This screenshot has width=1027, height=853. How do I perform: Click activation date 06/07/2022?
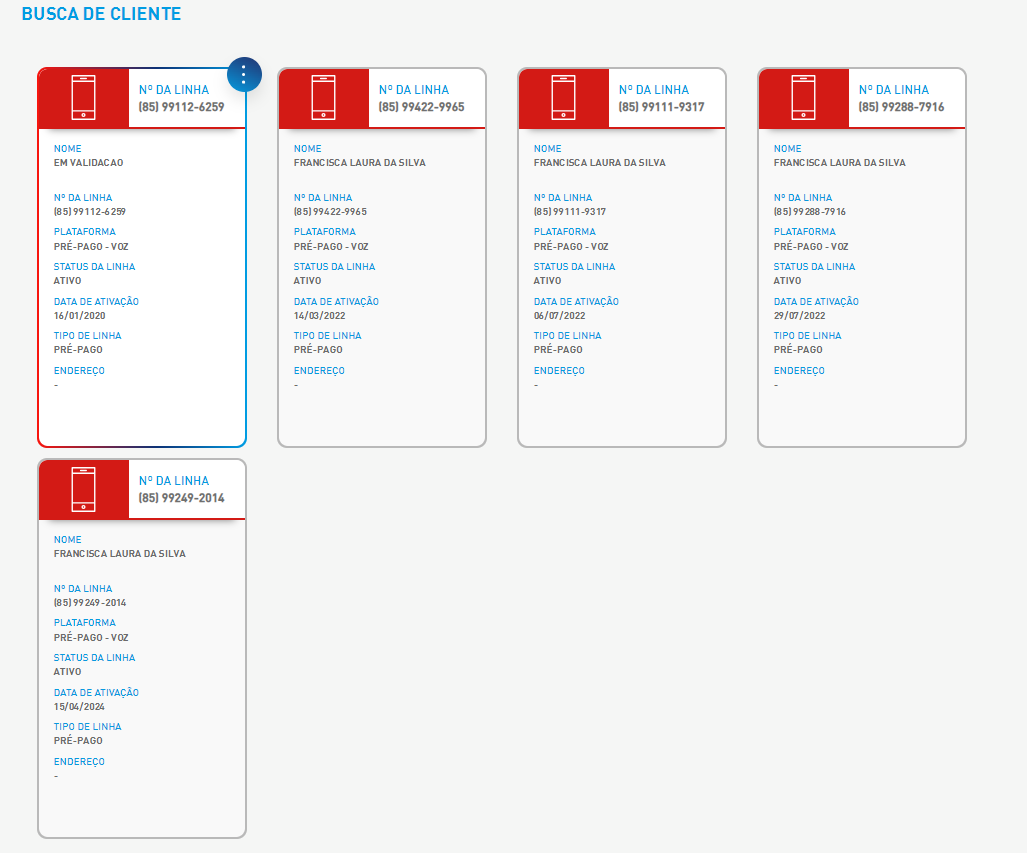coord(559,316)
